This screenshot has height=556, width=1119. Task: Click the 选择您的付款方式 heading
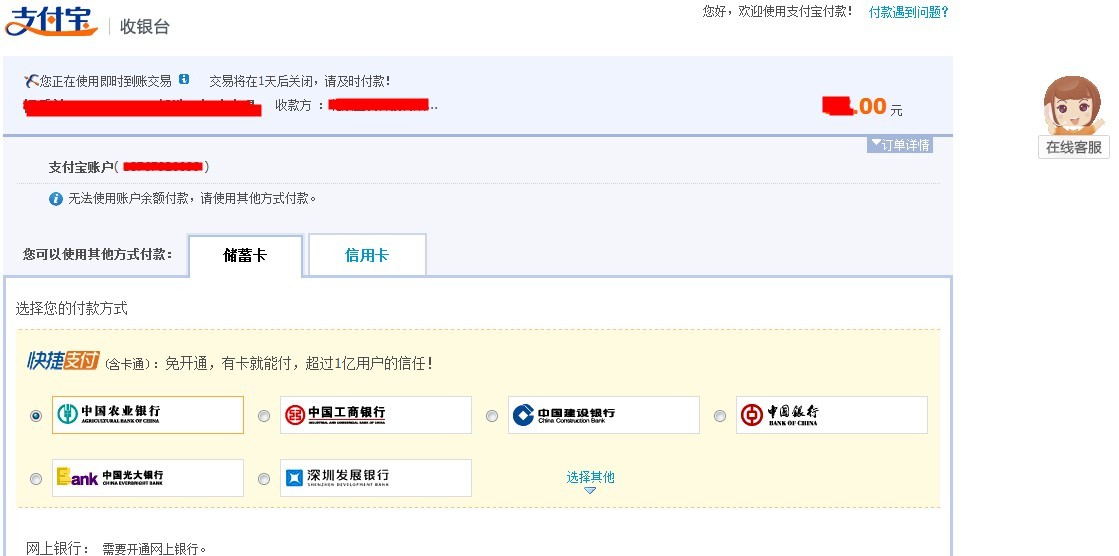[71, 309]
